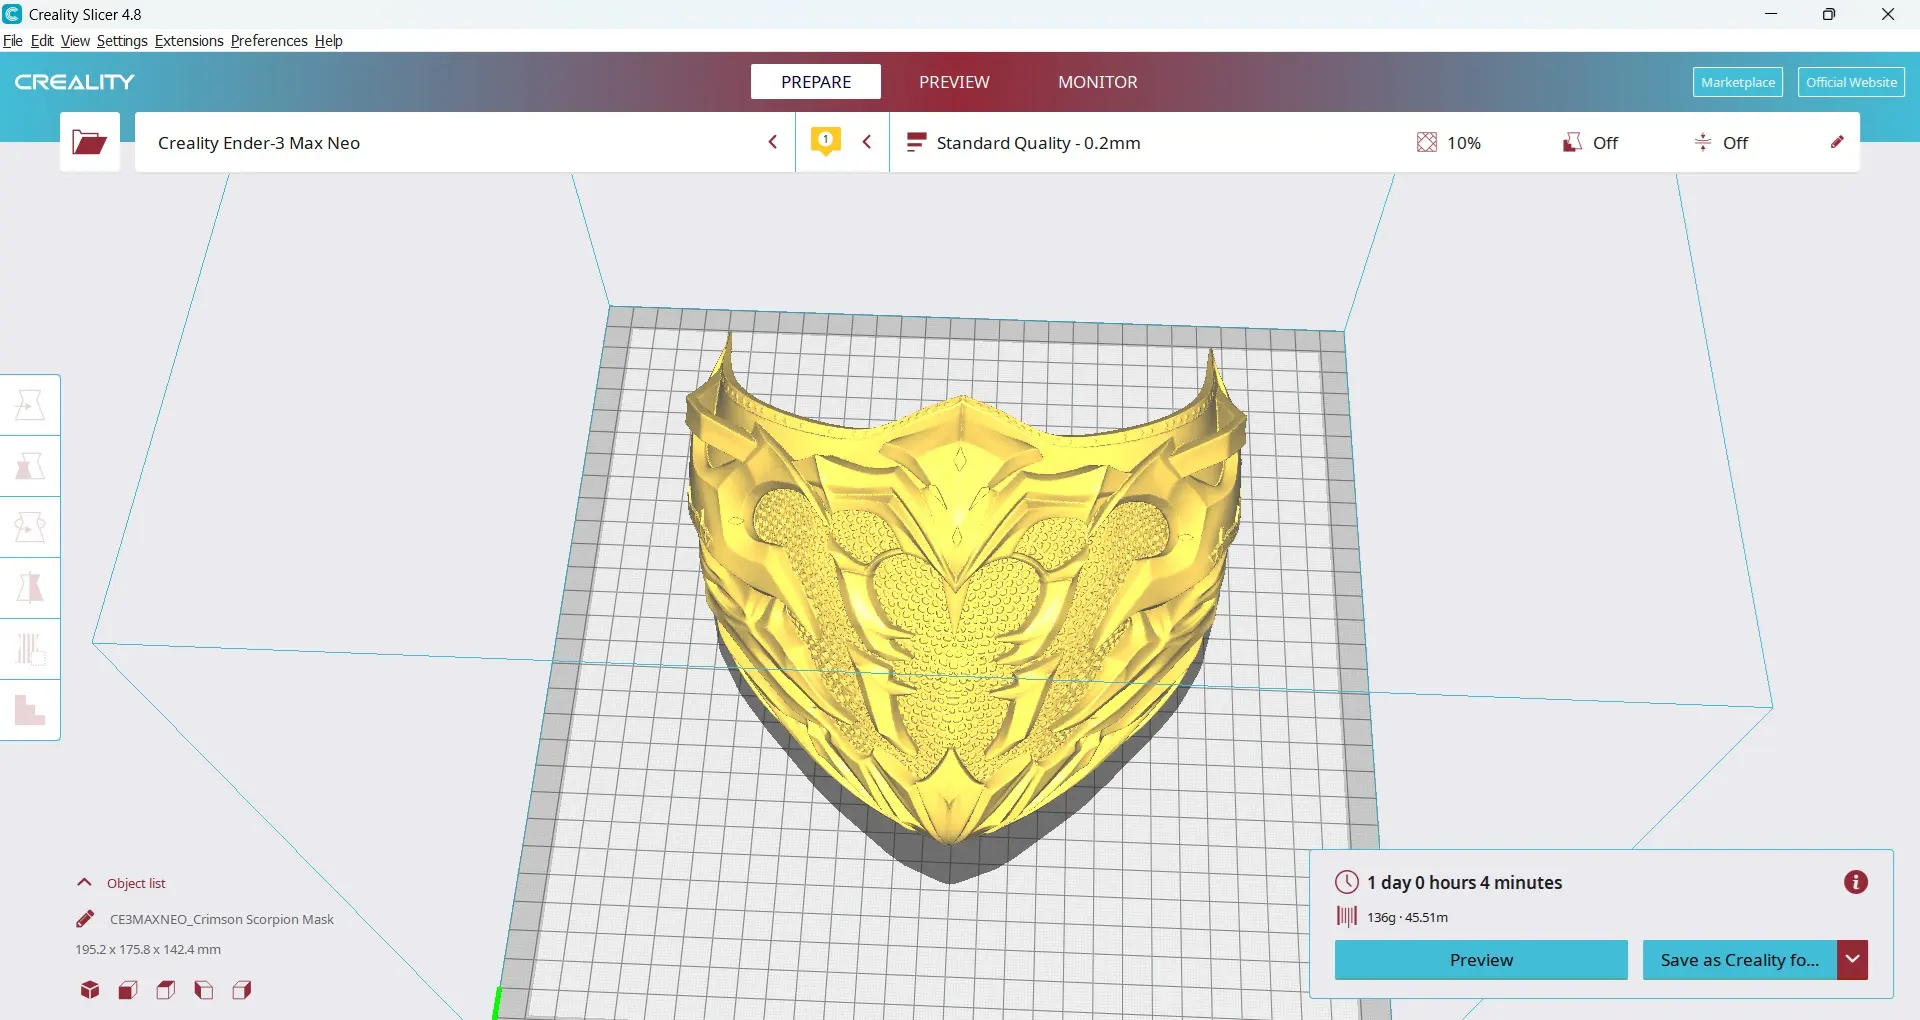The width and height of the screenshot is (1920, 1020).
Task: Open the Edit menu
Action: coord(42,41)
